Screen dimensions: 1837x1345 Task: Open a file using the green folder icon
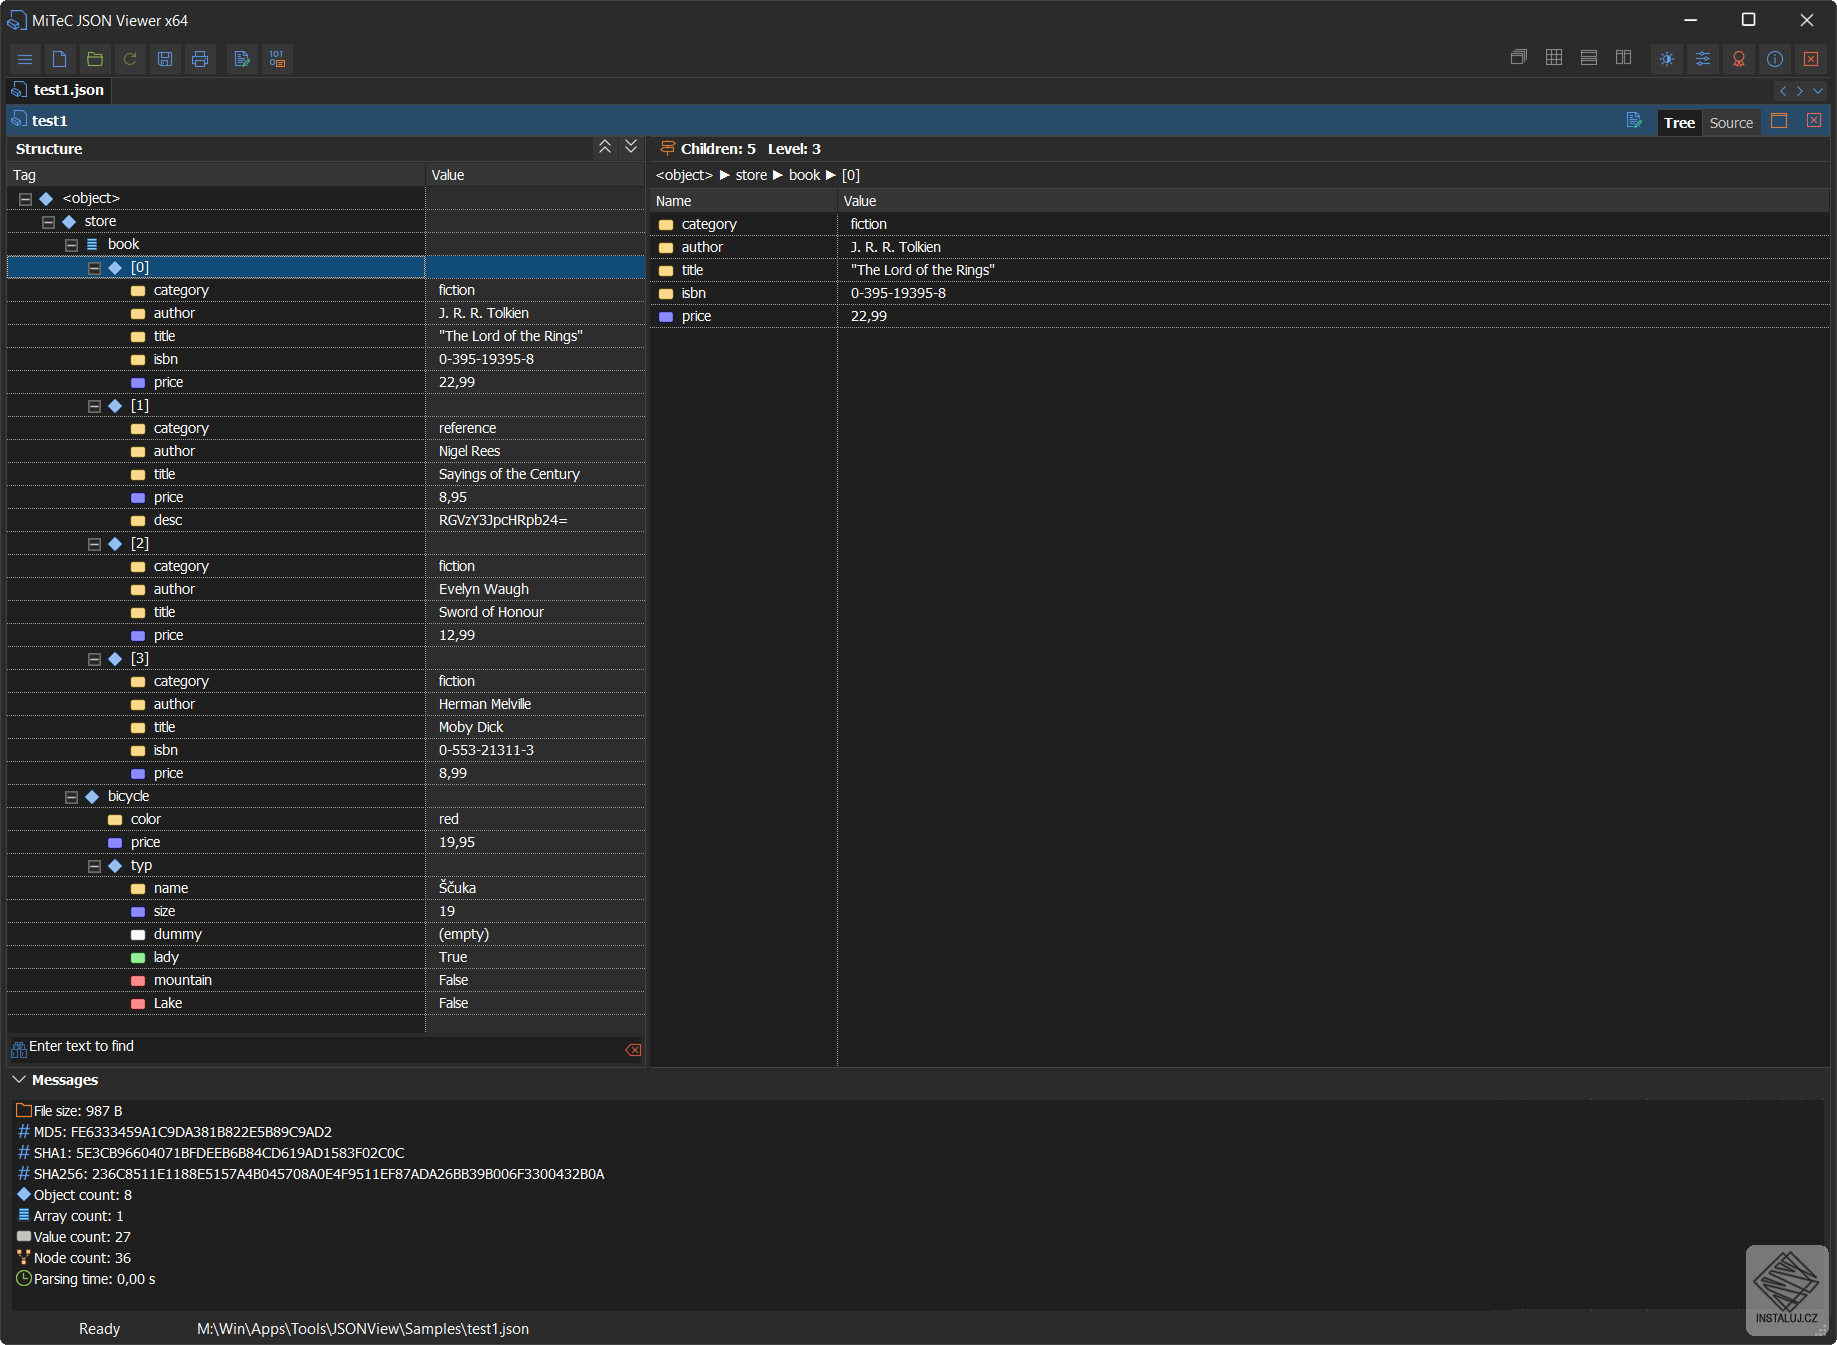click(95, 59)
